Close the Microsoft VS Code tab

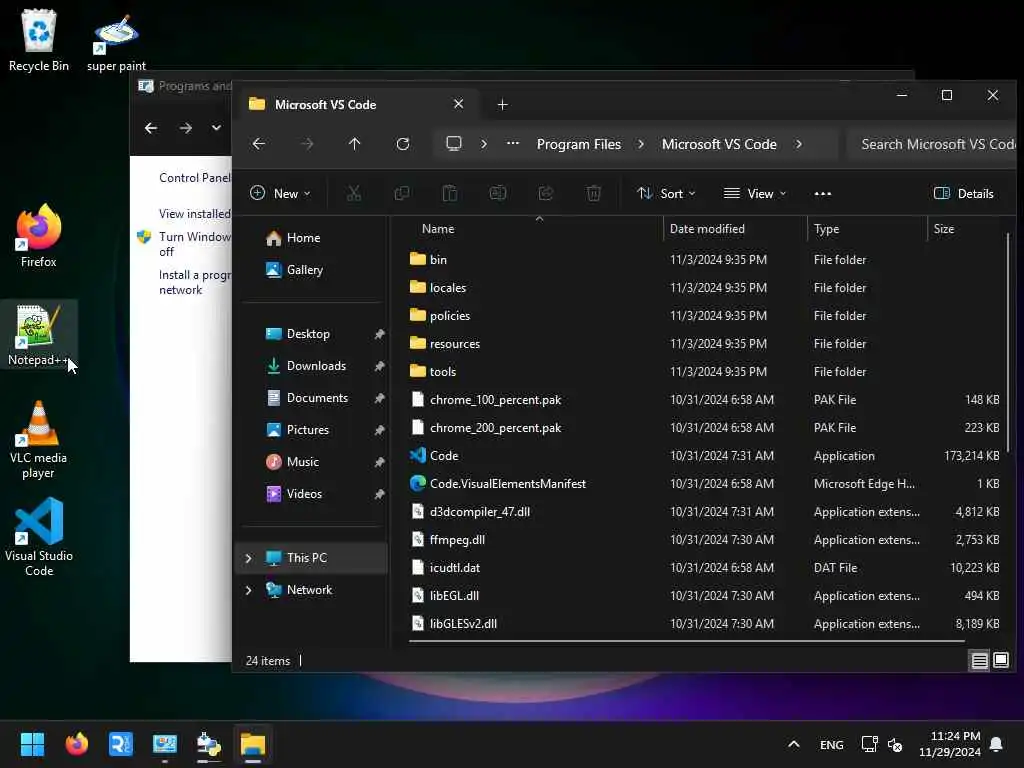458,104
